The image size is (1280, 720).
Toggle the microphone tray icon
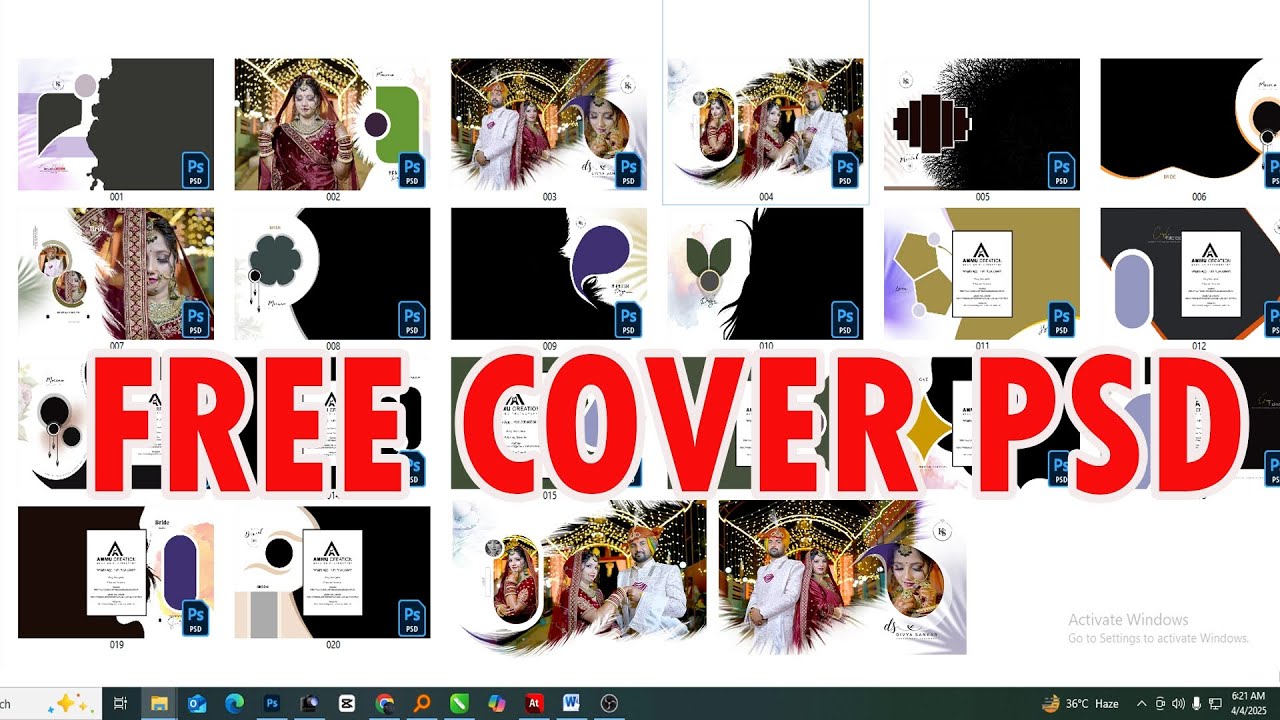point(1197,704)
